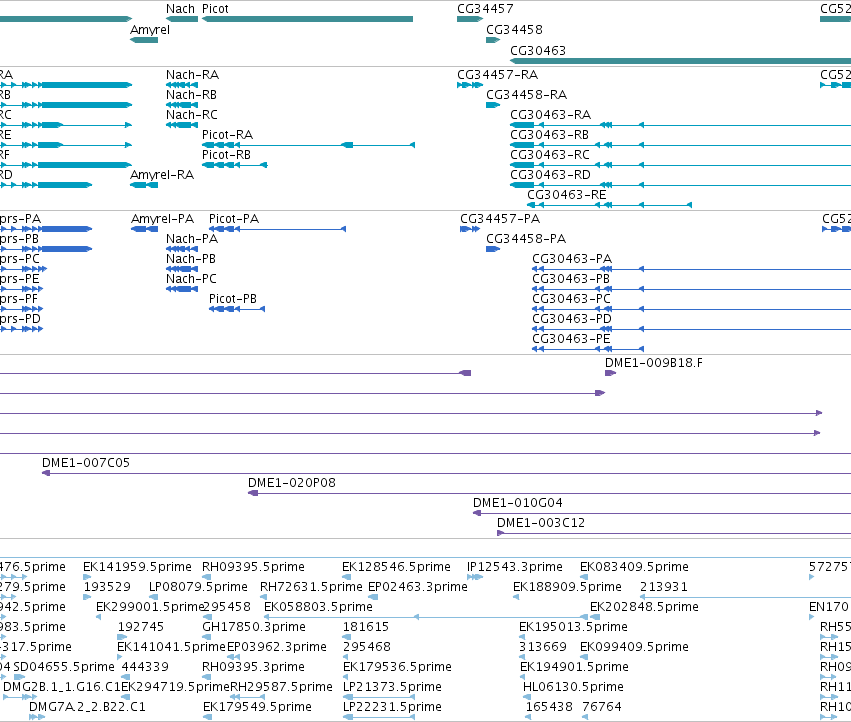Viewport: 851px width, 722px height.
Task: Select EST LP08079.5prime
Action: [x=198, y=587]
